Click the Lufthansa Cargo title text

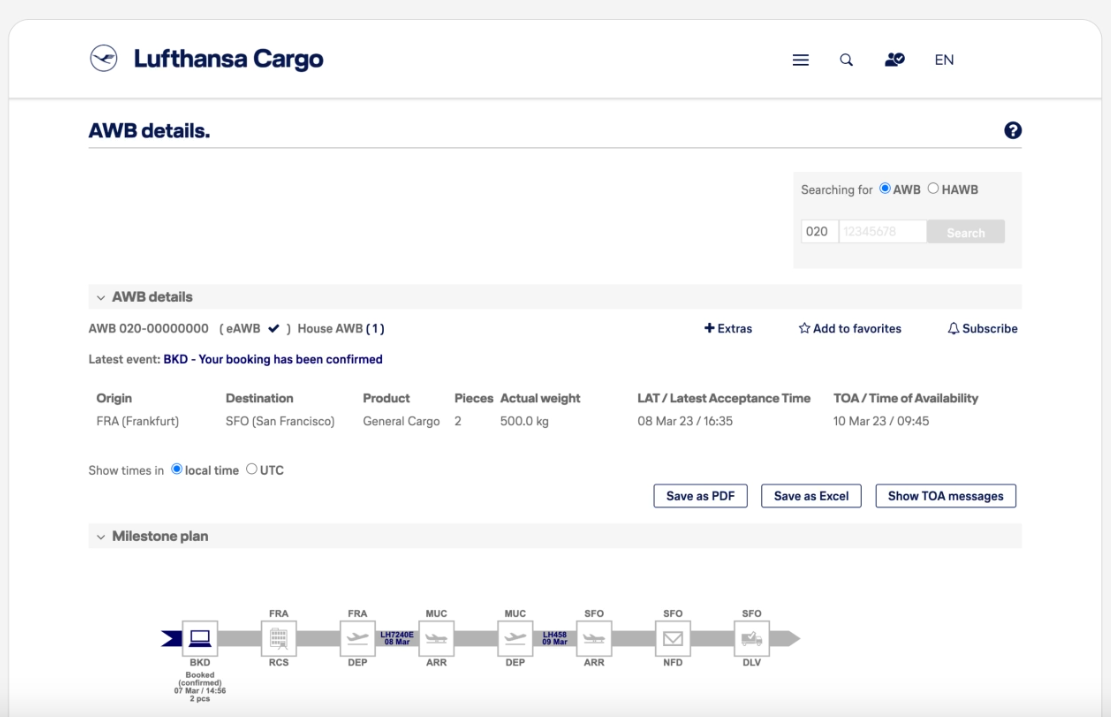click(x=228, y=59)
